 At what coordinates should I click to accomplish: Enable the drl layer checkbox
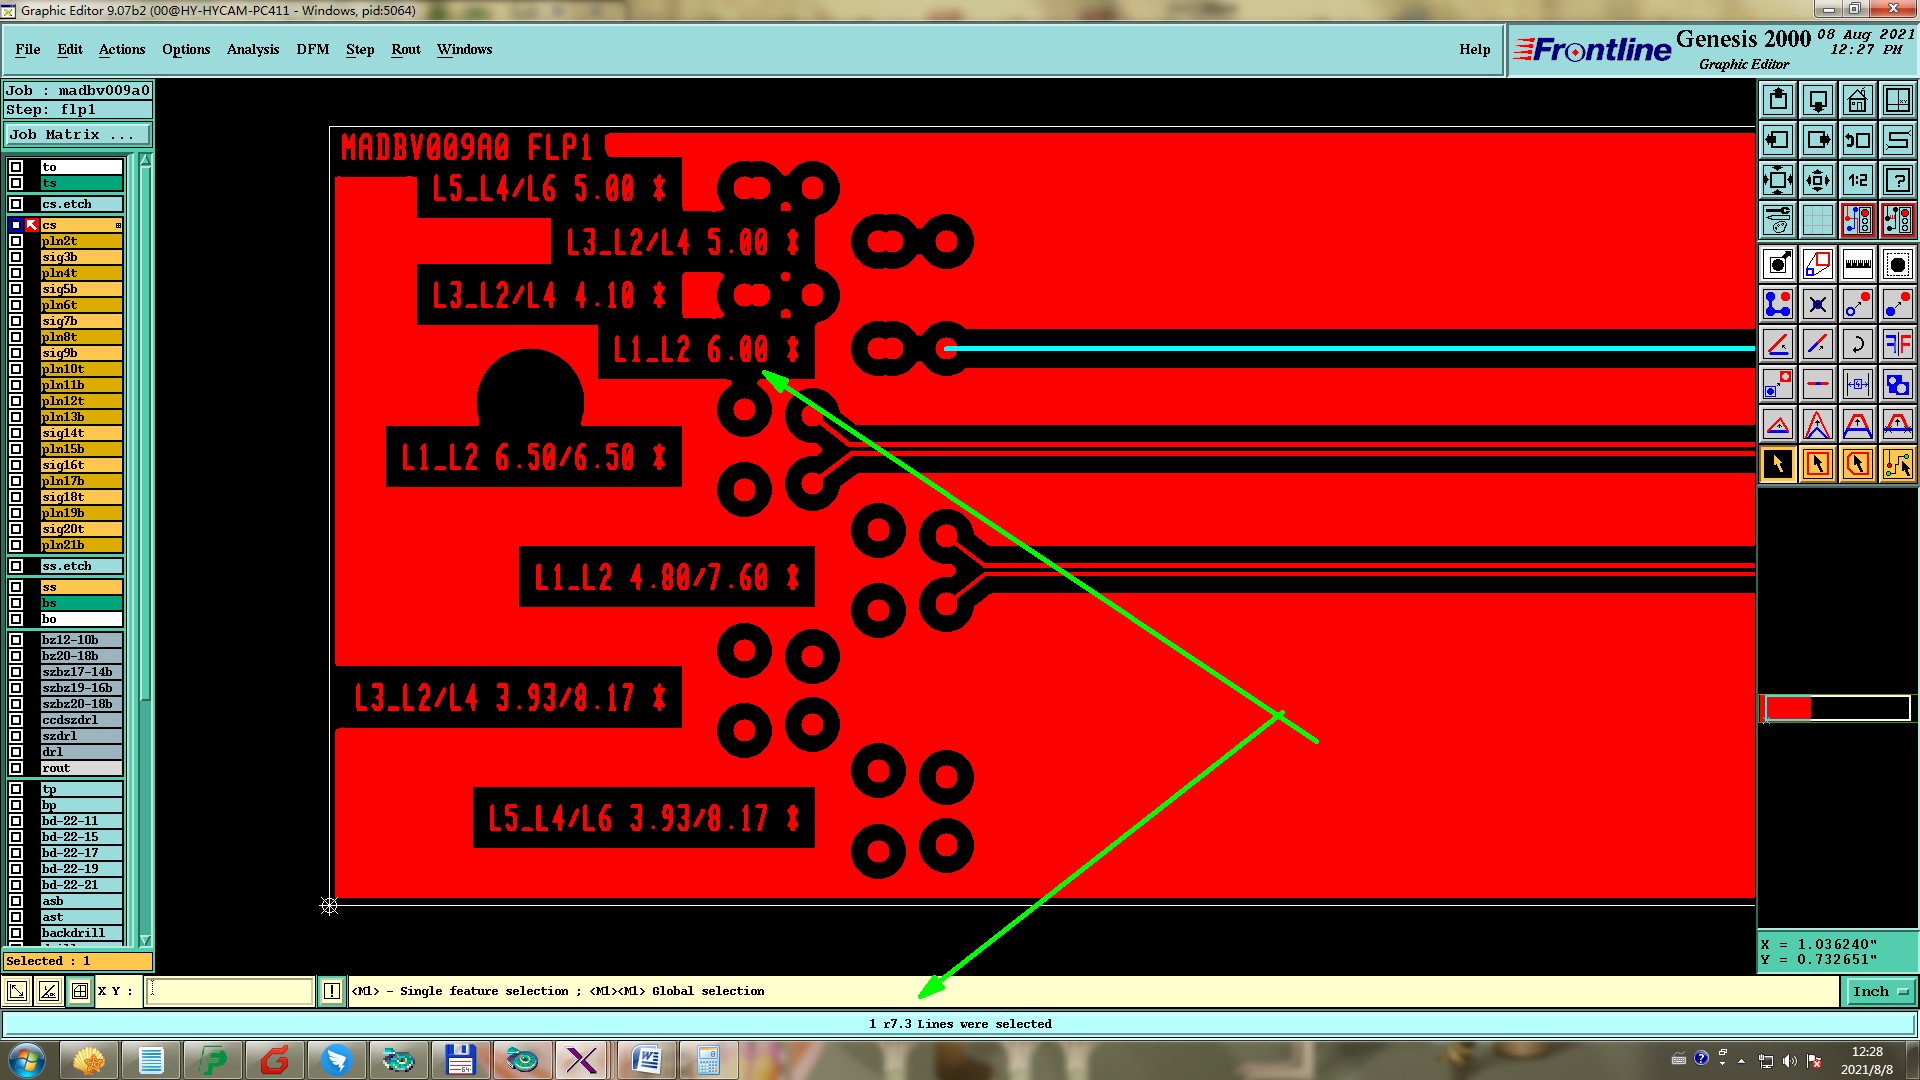(16, 752)
